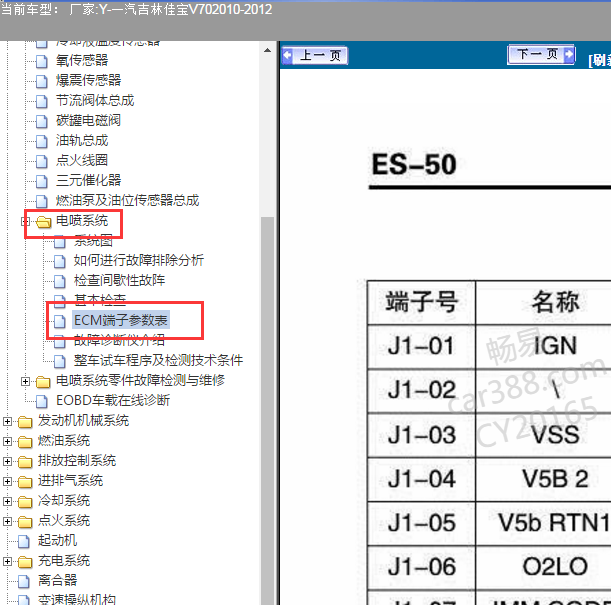Click the 点火线圈 page icon
Image resolution: width=611 pixels, height=605 pixels.
point(42,161)
